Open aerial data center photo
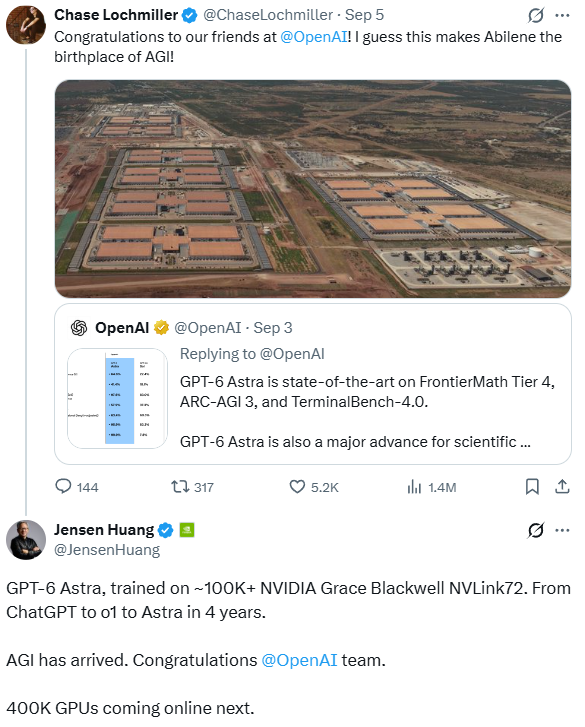The image size is (585, 727). pyautogui.click(x=313, y=189)
